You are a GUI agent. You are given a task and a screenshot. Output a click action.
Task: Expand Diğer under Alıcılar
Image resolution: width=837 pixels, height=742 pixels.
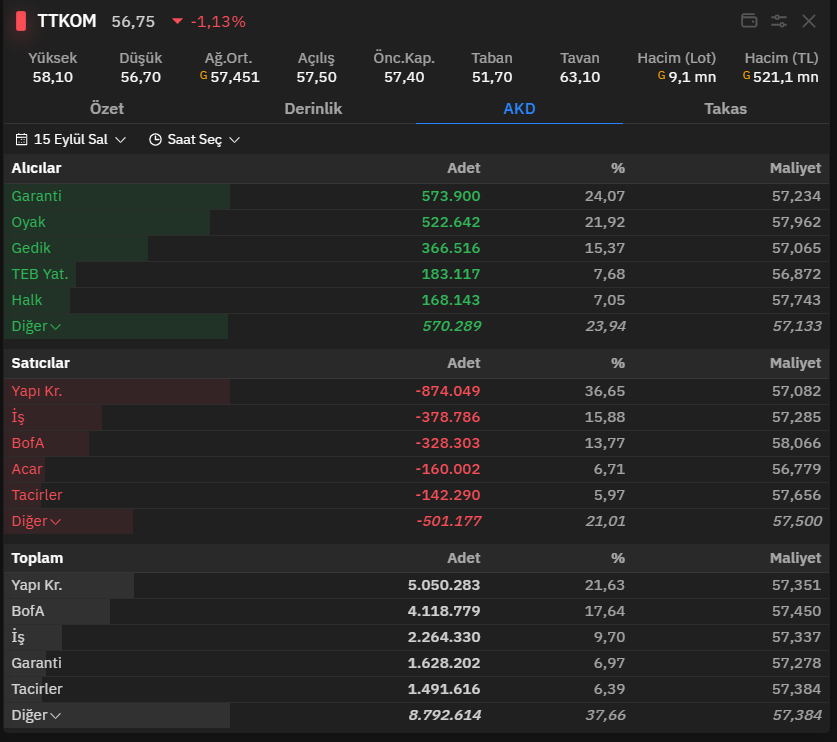(x=36, y=326)
